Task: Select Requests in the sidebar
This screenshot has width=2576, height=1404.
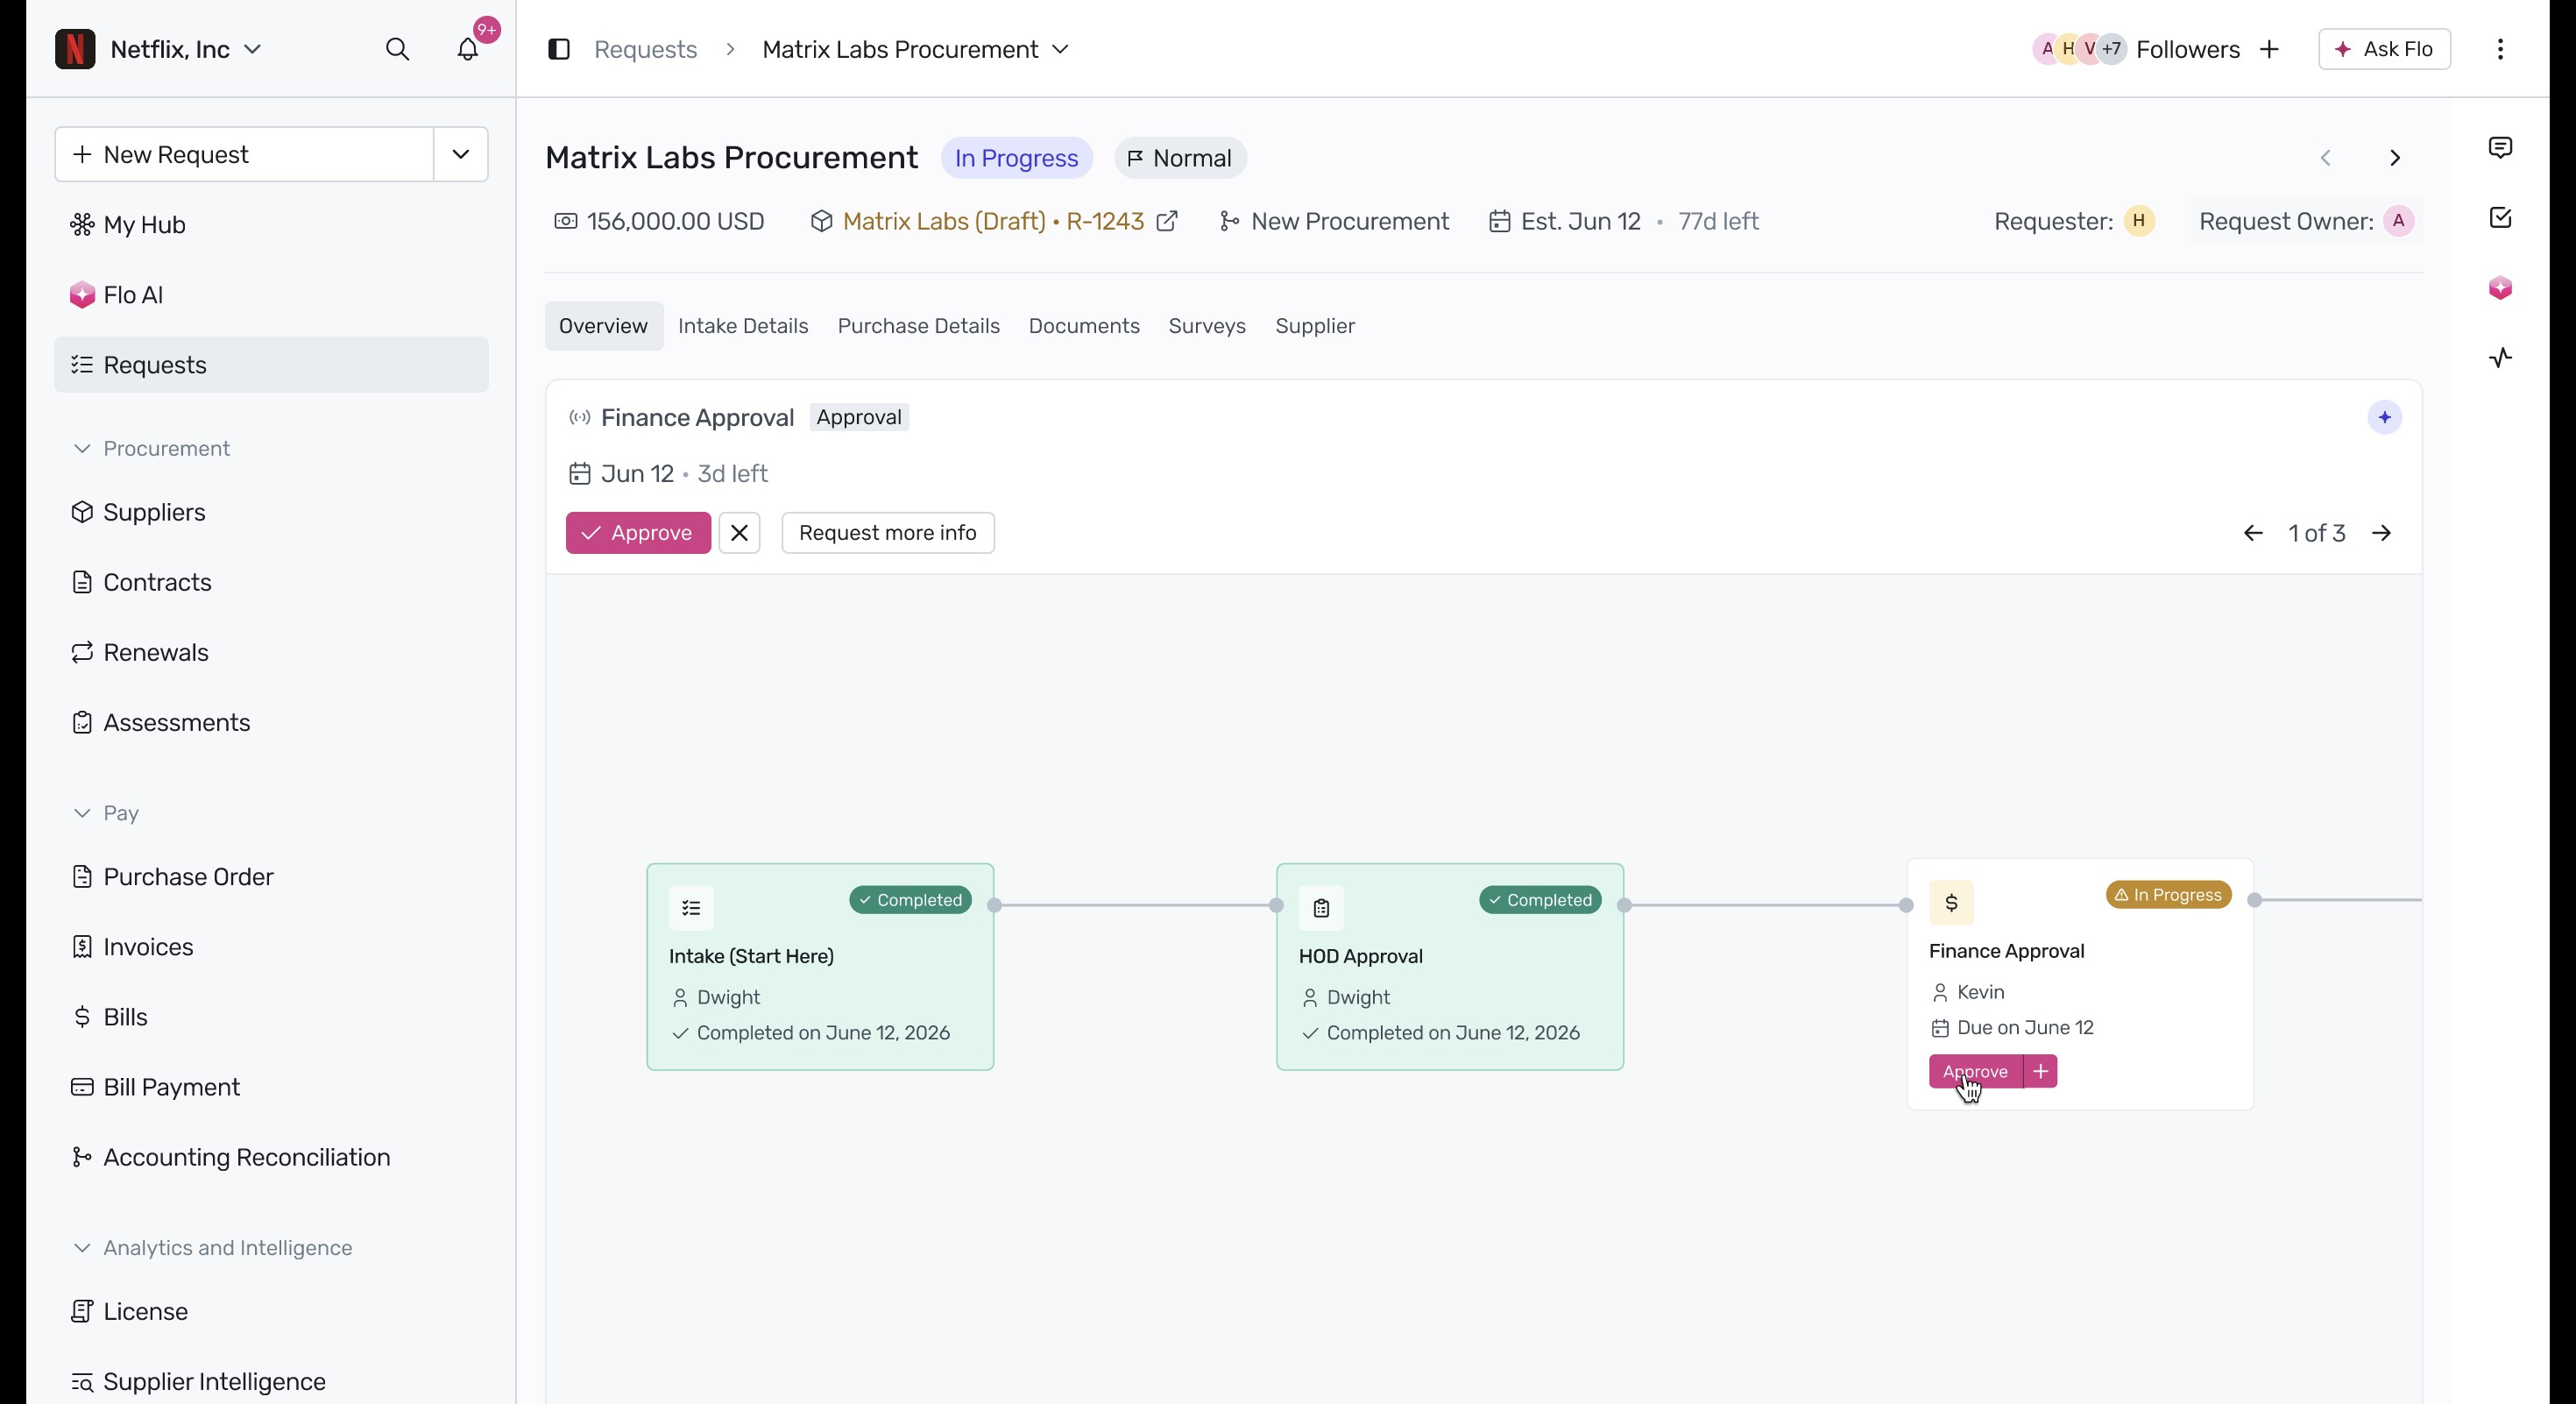Action: point(271,365)
